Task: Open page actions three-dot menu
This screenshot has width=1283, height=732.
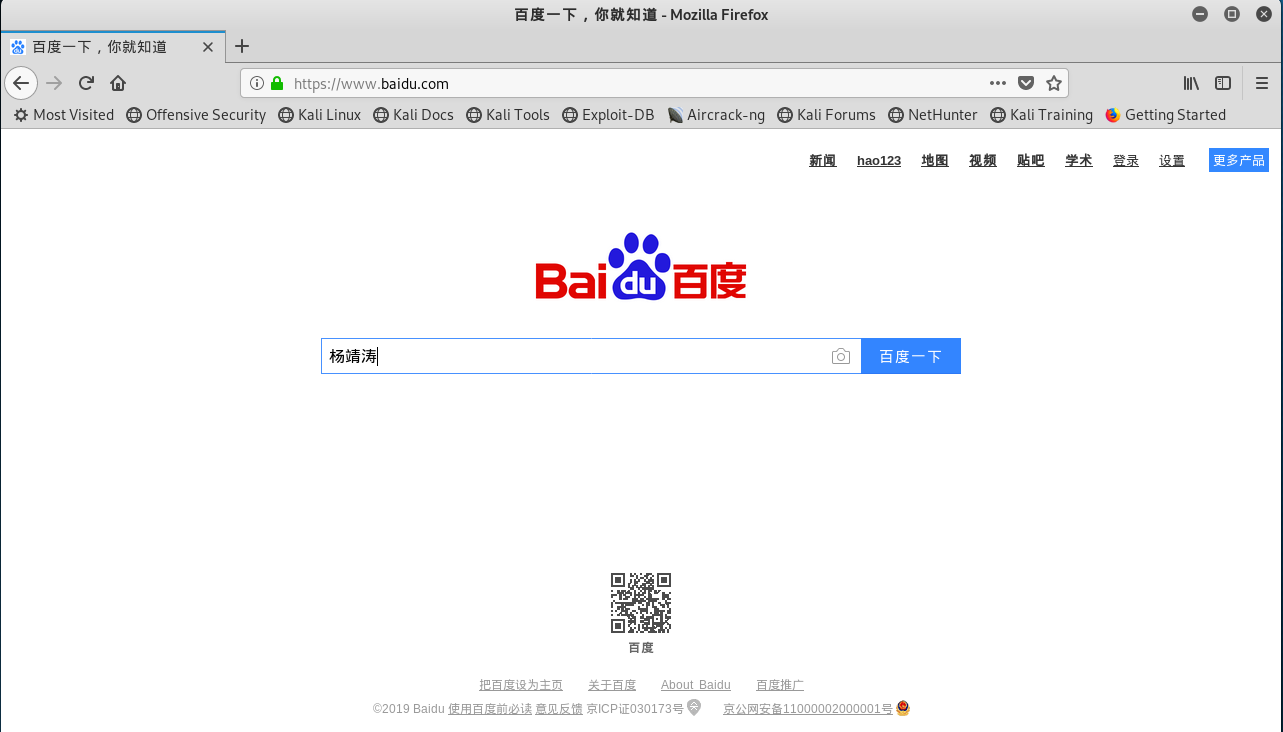Action: click(998, 83)
